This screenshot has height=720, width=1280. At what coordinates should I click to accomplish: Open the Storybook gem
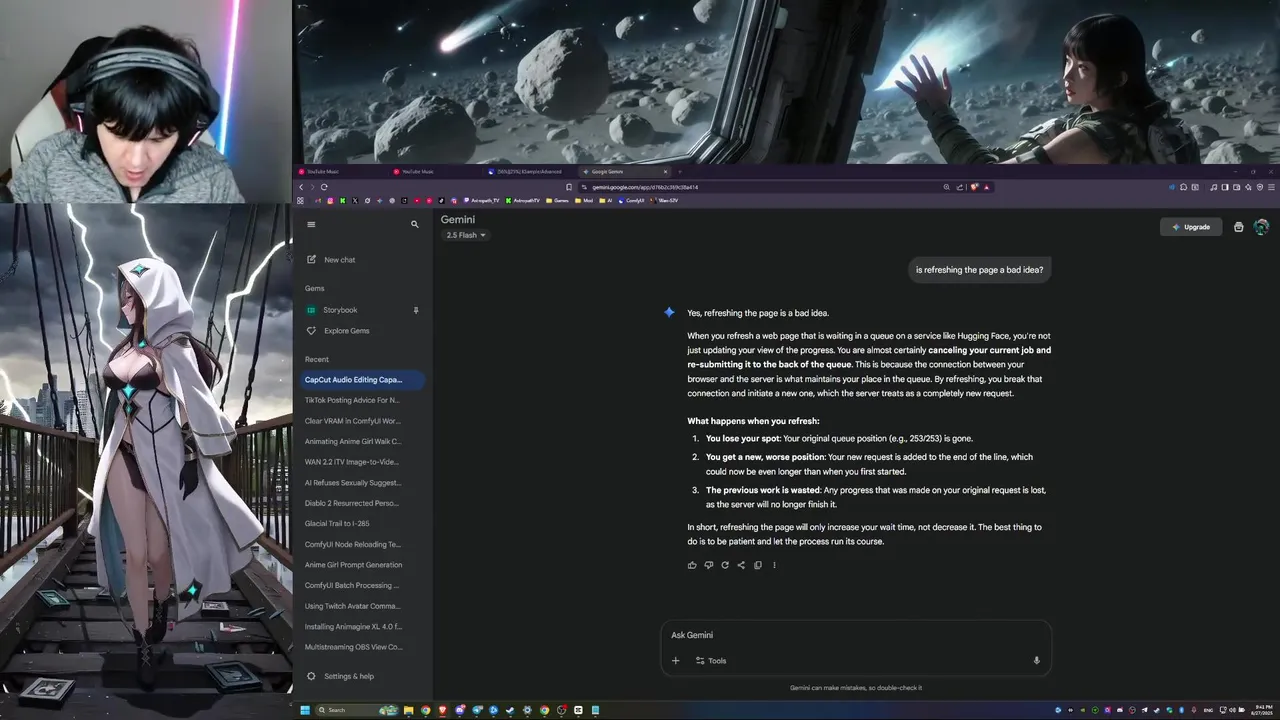point(340,310)
